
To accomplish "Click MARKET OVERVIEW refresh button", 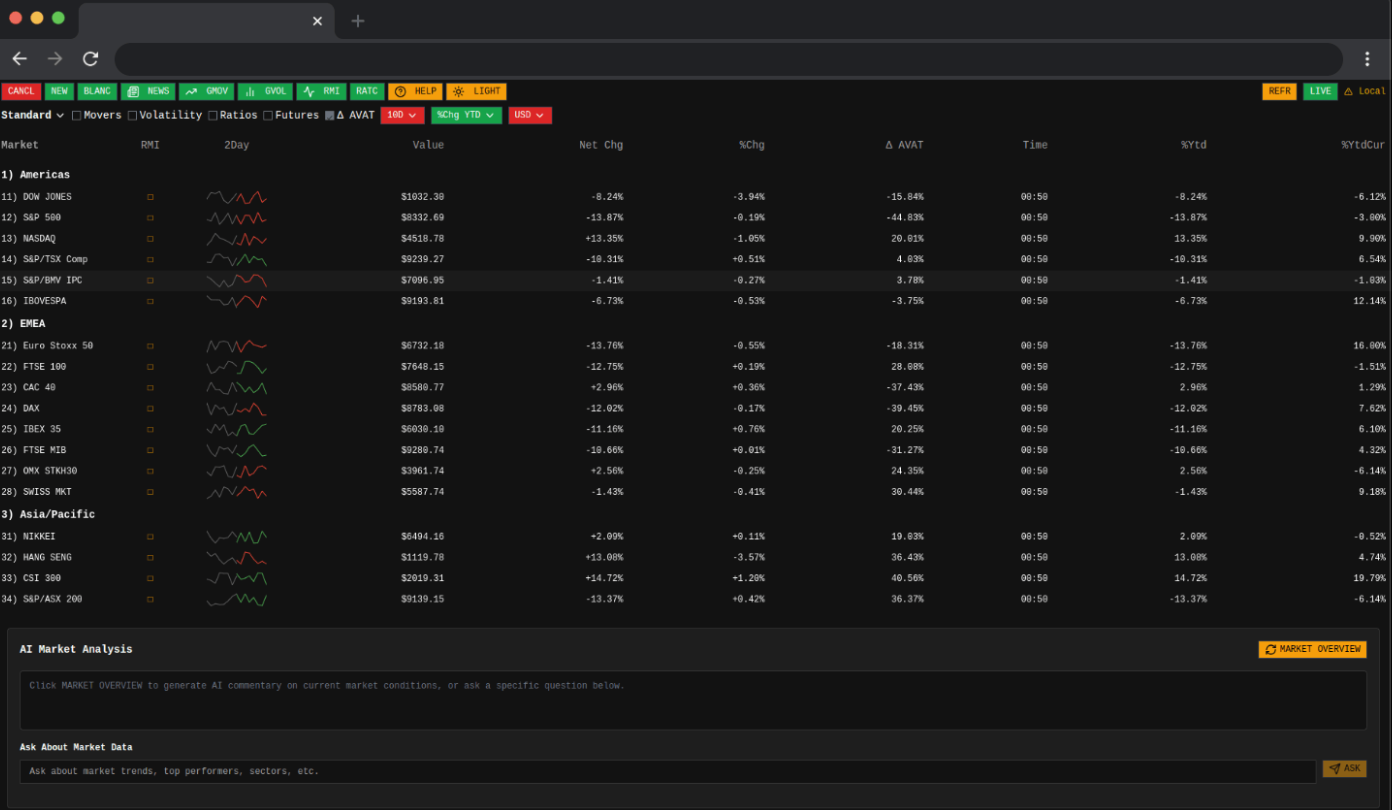I will (1312, 649).
